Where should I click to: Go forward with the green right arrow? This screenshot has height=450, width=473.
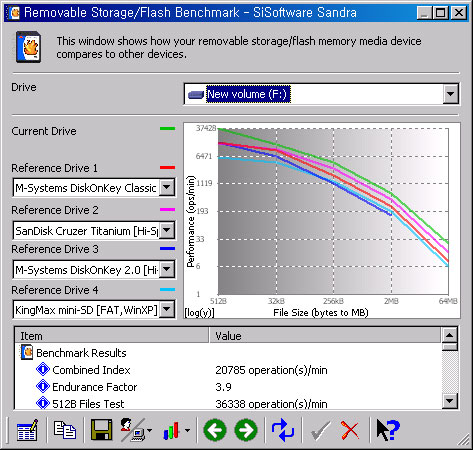pyautogui.click(x=246, y=430)
